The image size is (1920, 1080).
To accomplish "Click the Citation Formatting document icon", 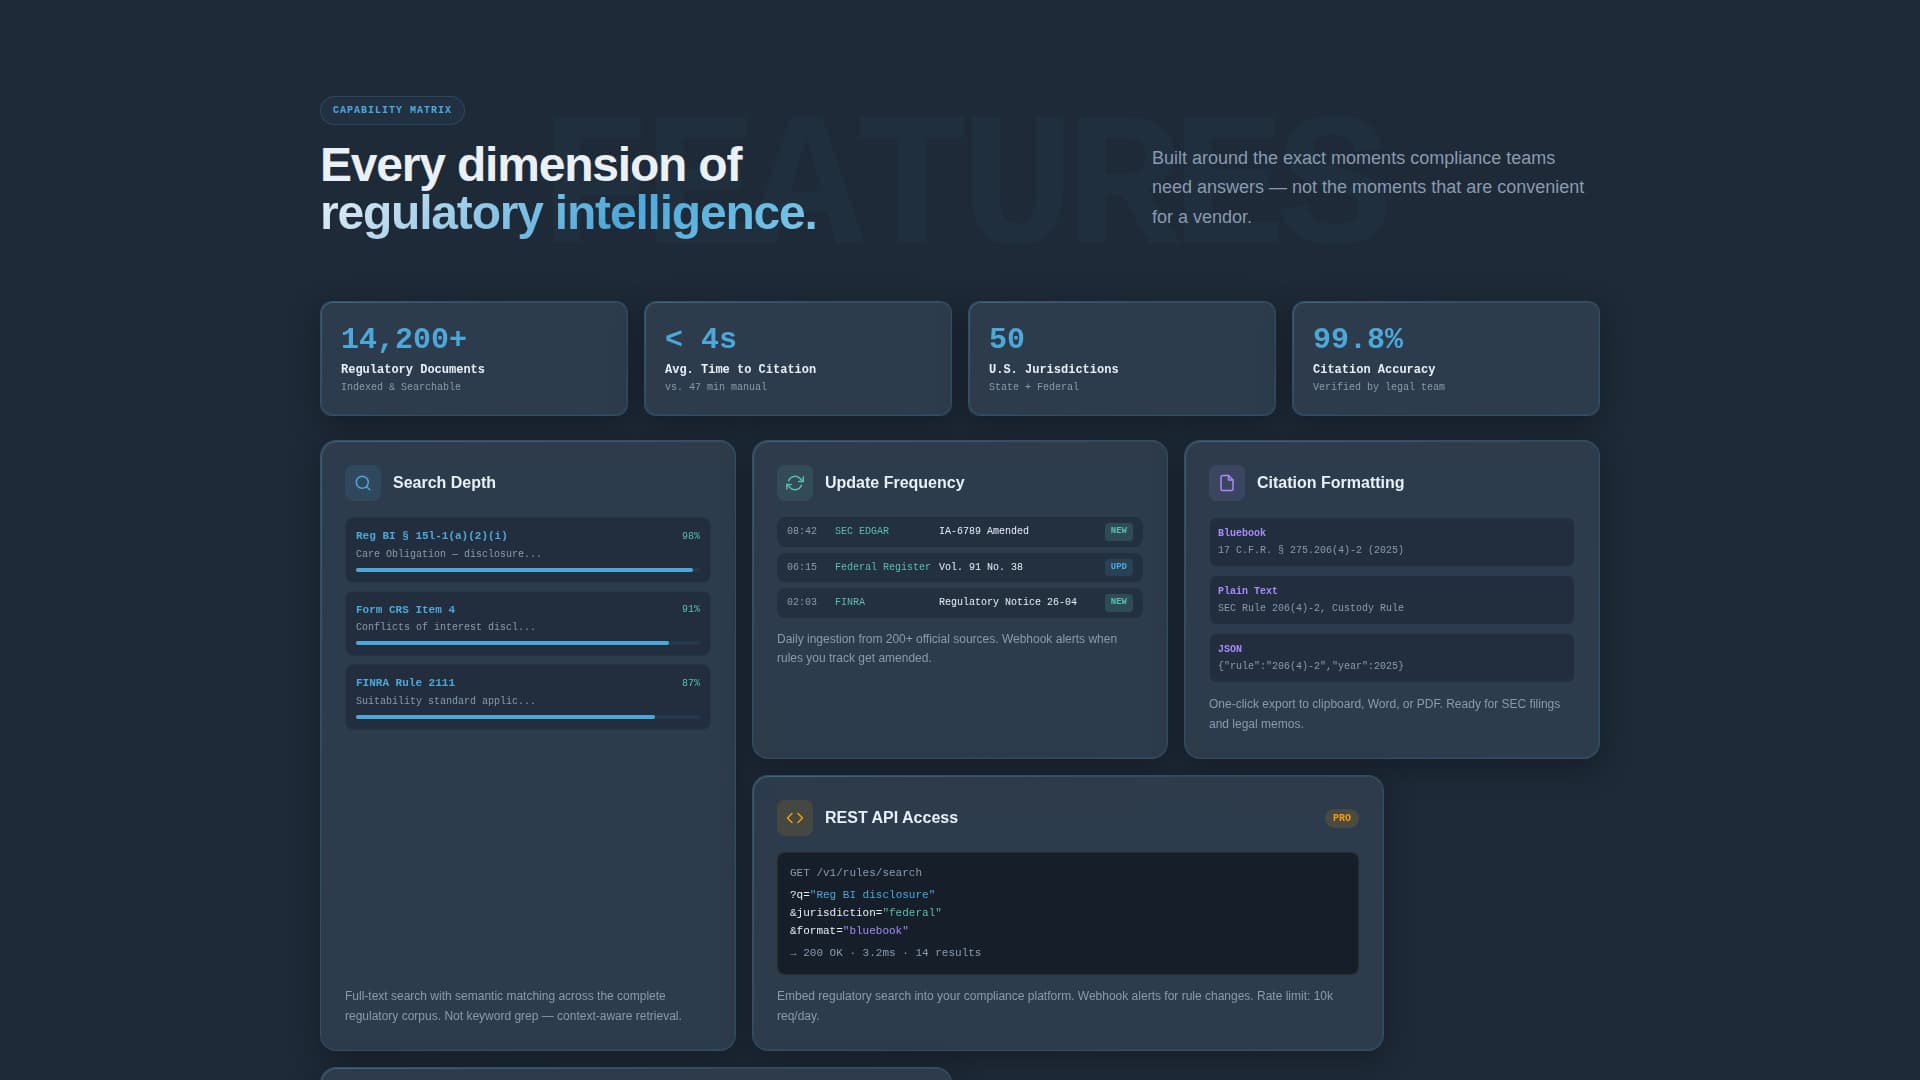I will pos(1227,483).
